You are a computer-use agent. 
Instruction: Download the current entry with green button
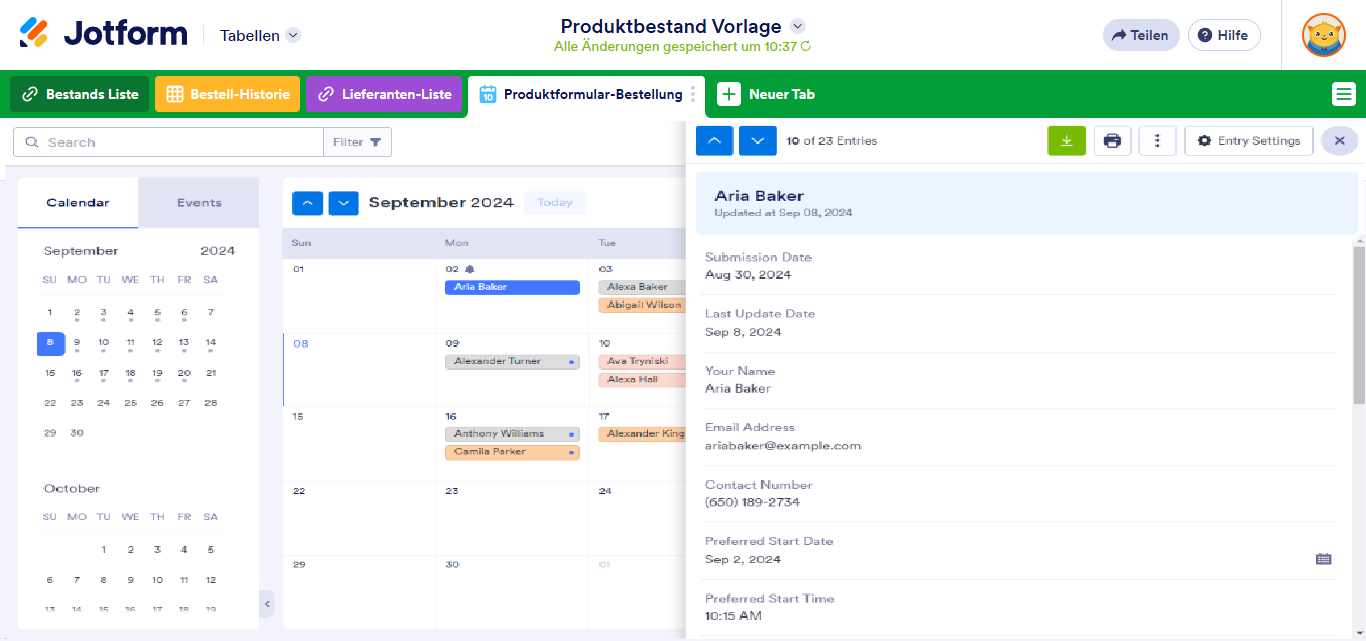coord(1066,141)
